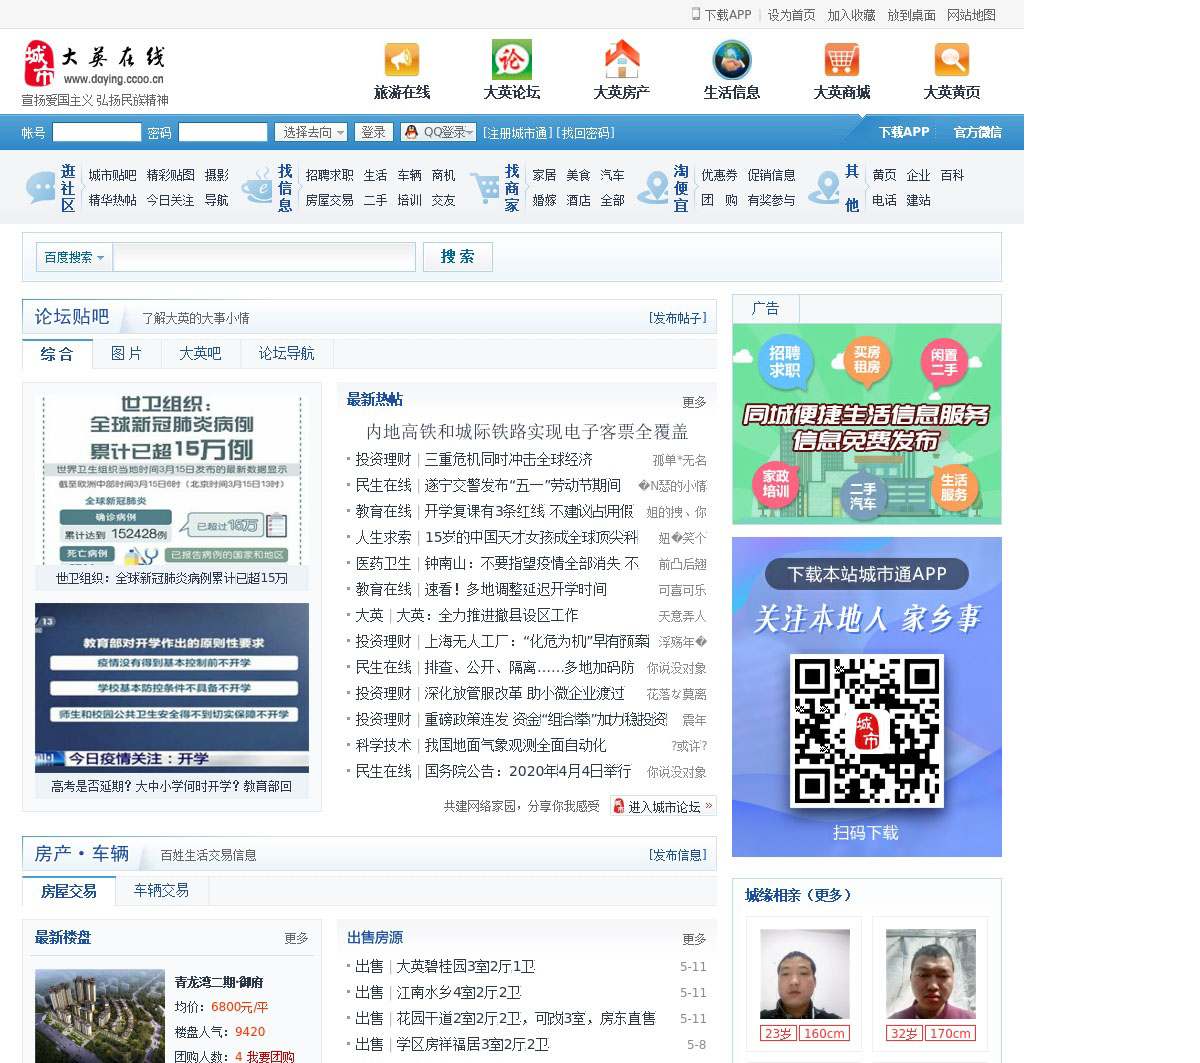
Task: Open 钟南山 post in 医药卫生
Action: [532, 563]
